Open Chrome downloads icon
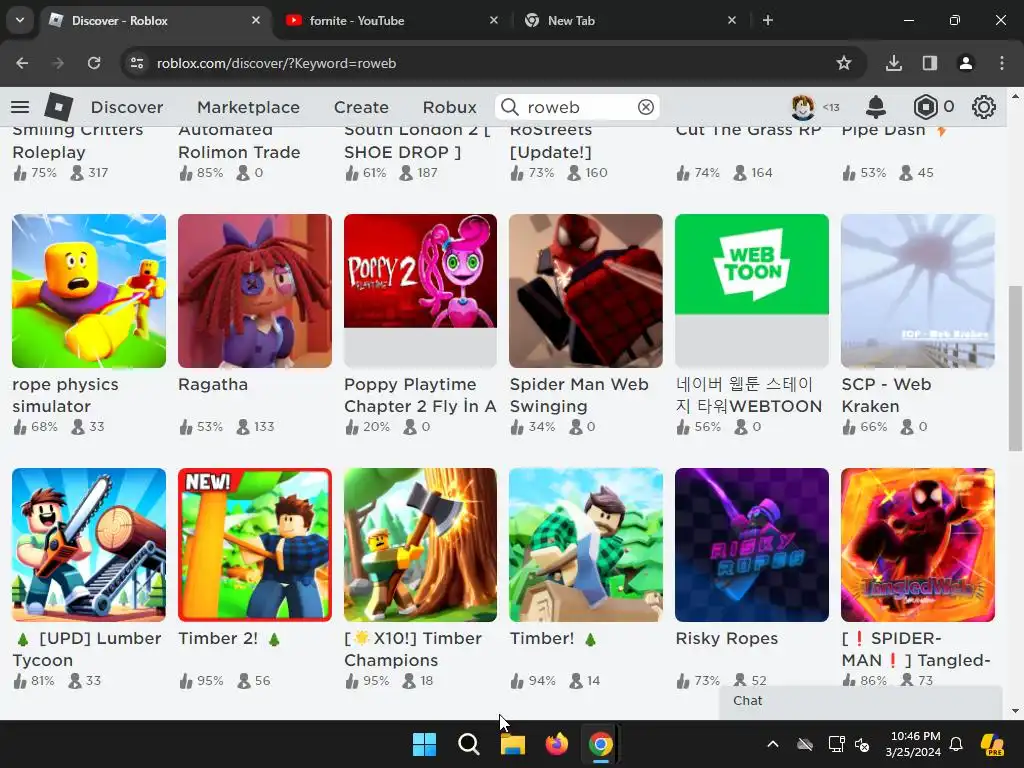This screenshot has height=768, width=1024. 893,63
